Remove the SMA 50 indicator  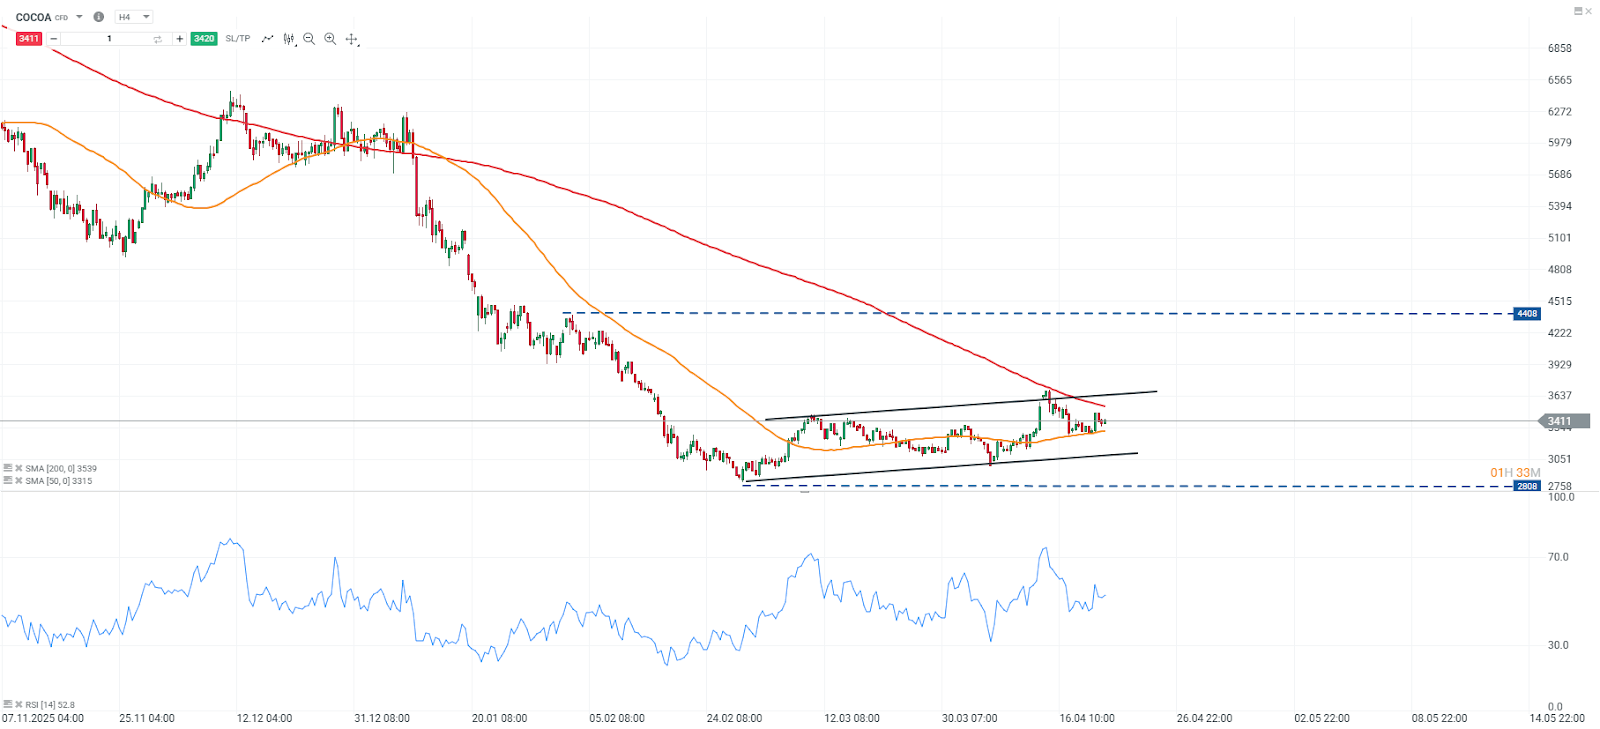[x=19, y=481]
